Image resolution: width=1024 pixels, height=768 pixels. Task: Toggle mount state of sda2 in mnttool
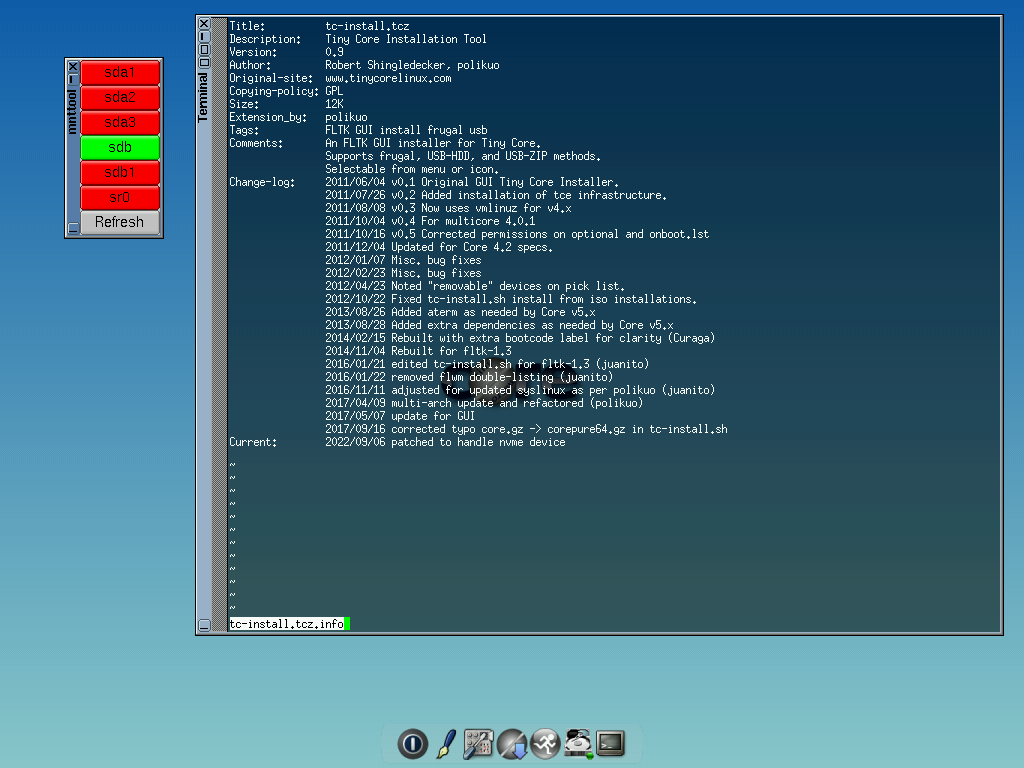120,97
